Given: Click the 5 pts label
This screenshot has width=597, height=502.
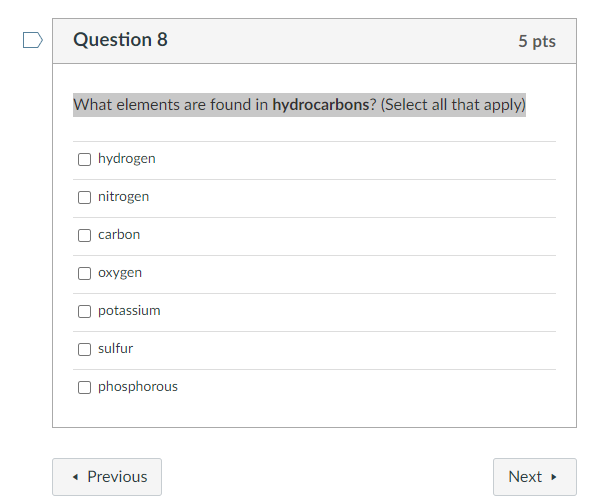Looking at the screenshot, I should pyautogui.click(x=537, y=41).
